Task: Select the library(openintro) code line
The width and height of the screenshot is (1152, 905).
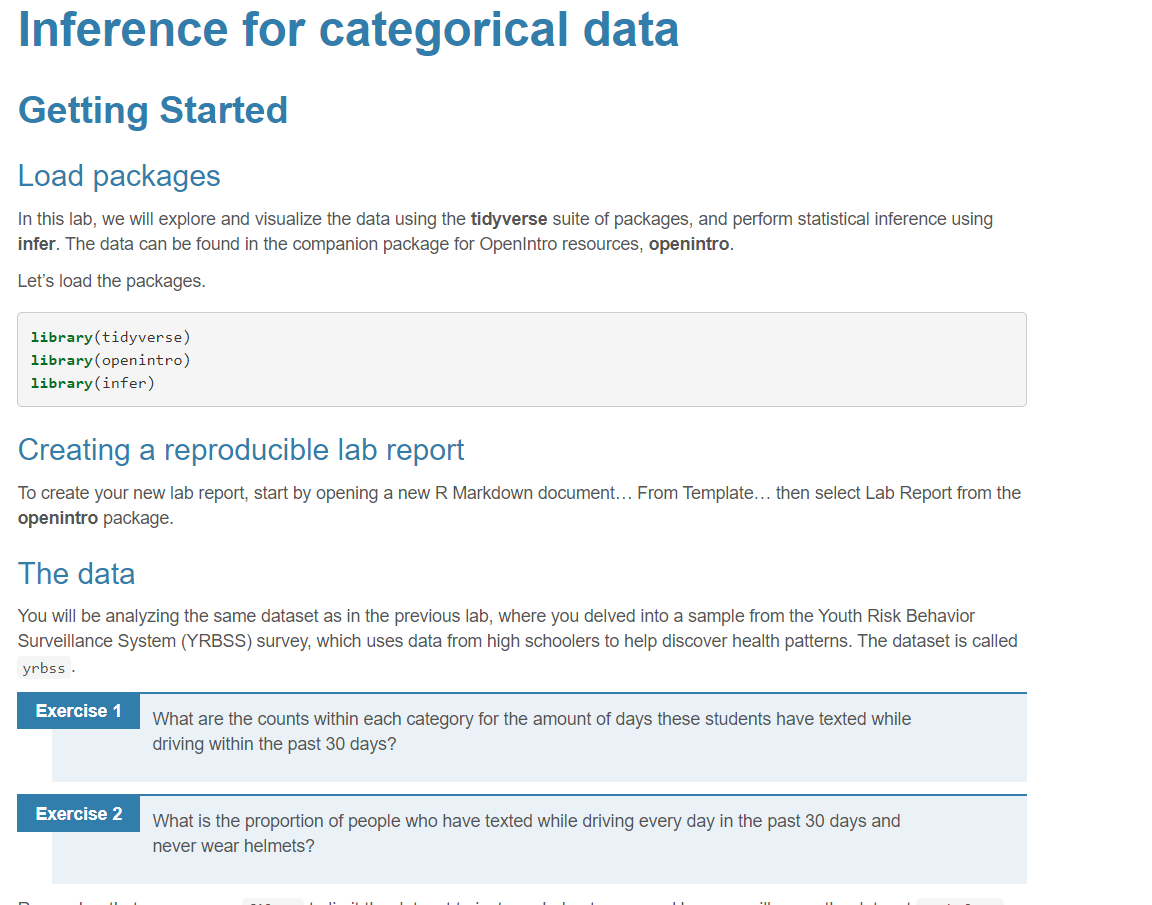Action: pos(110,360)
